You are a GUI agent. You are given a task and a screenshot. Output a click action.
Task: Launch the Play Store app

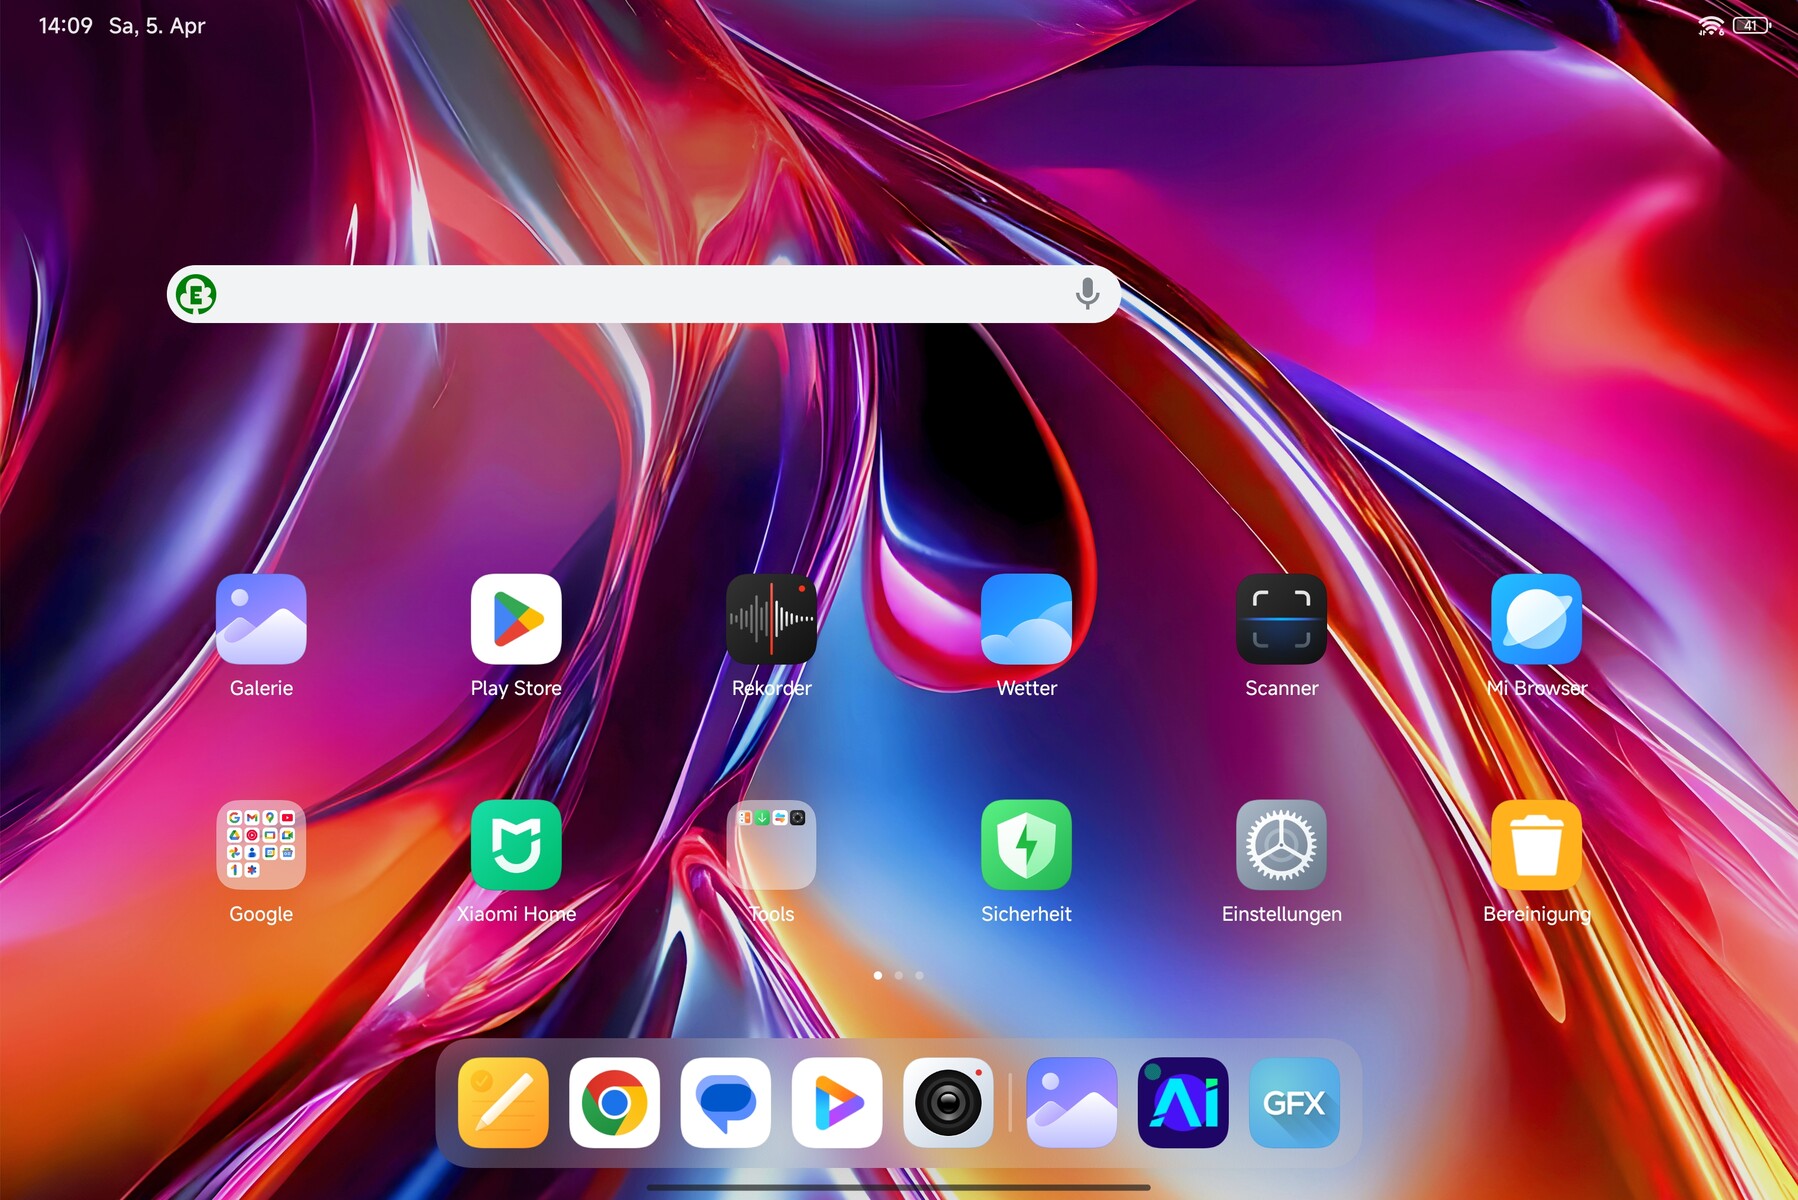tap(516, 619)
